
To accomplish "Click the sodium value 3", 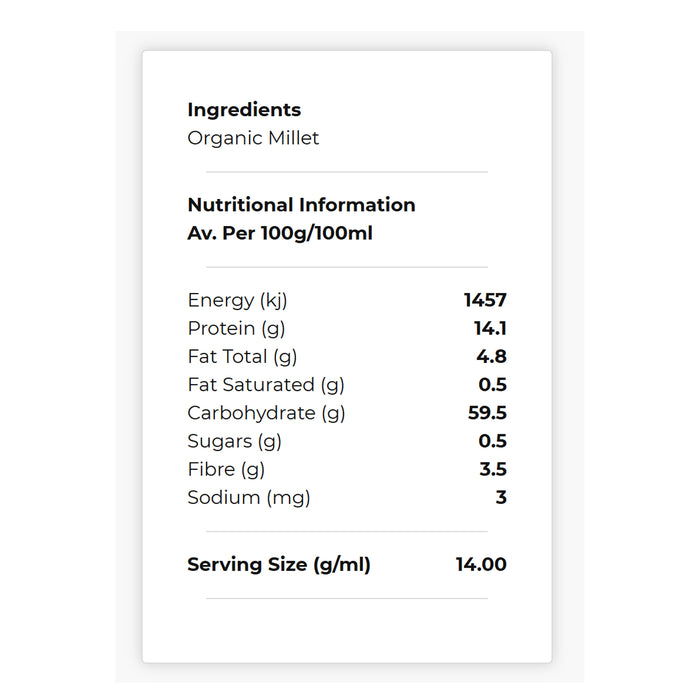I will 501,497.
